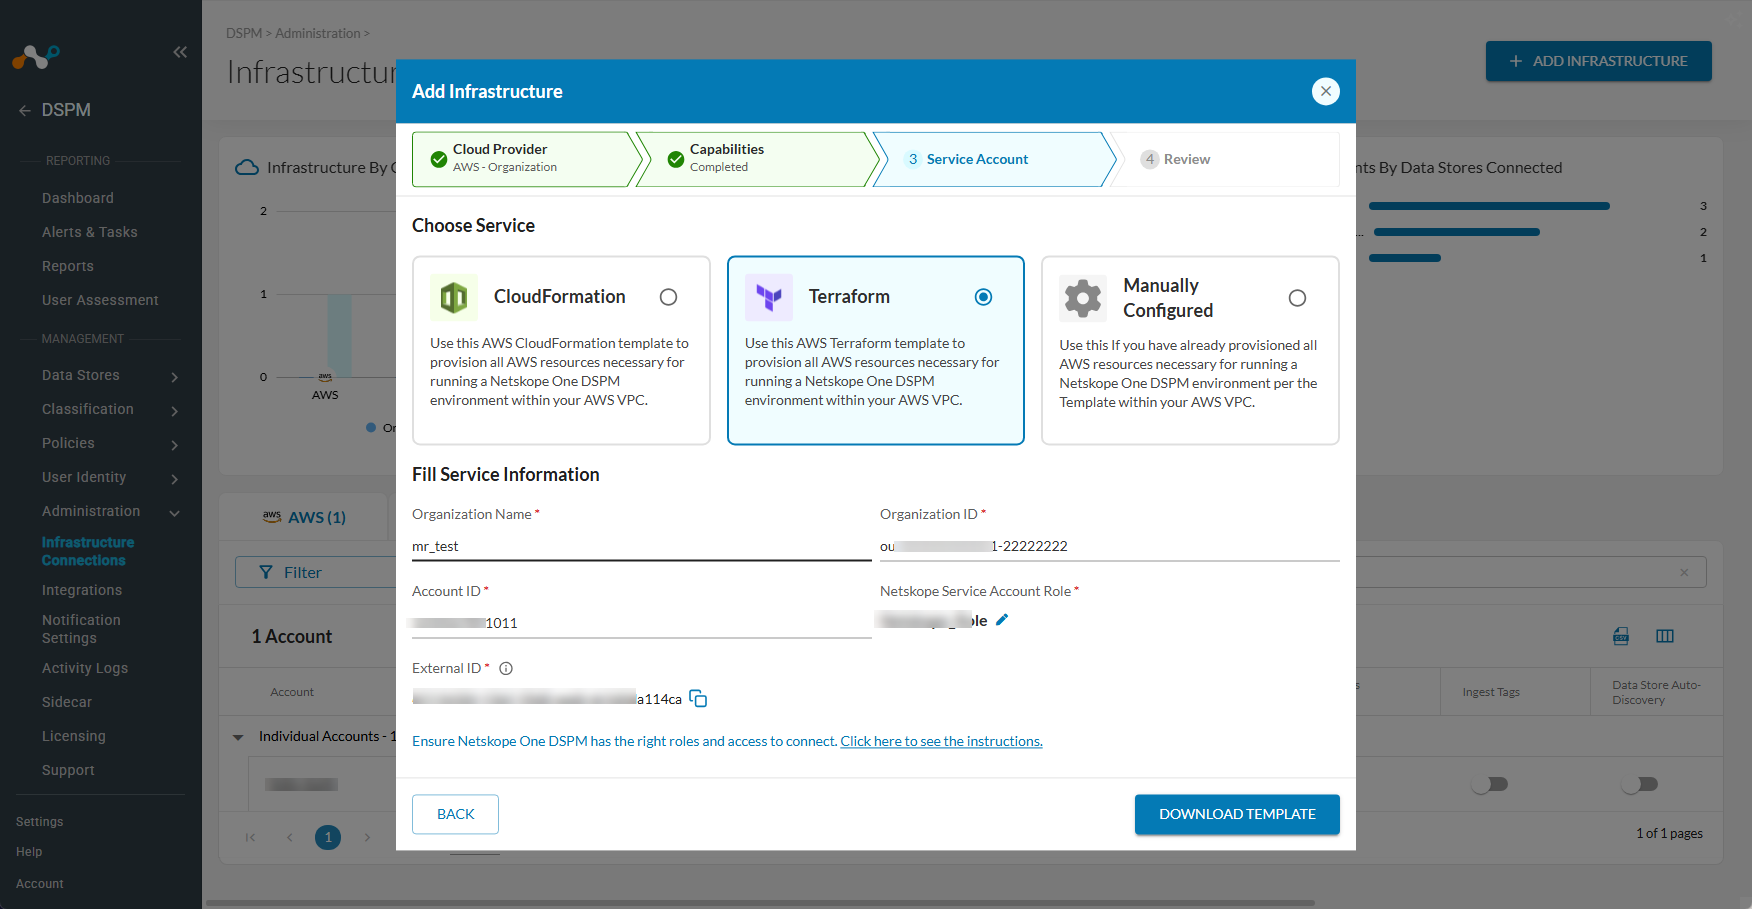Click the Add Infrastructure button
Image resolution: width=1752 pixels, height=909 pixels.
point(1598,61)
